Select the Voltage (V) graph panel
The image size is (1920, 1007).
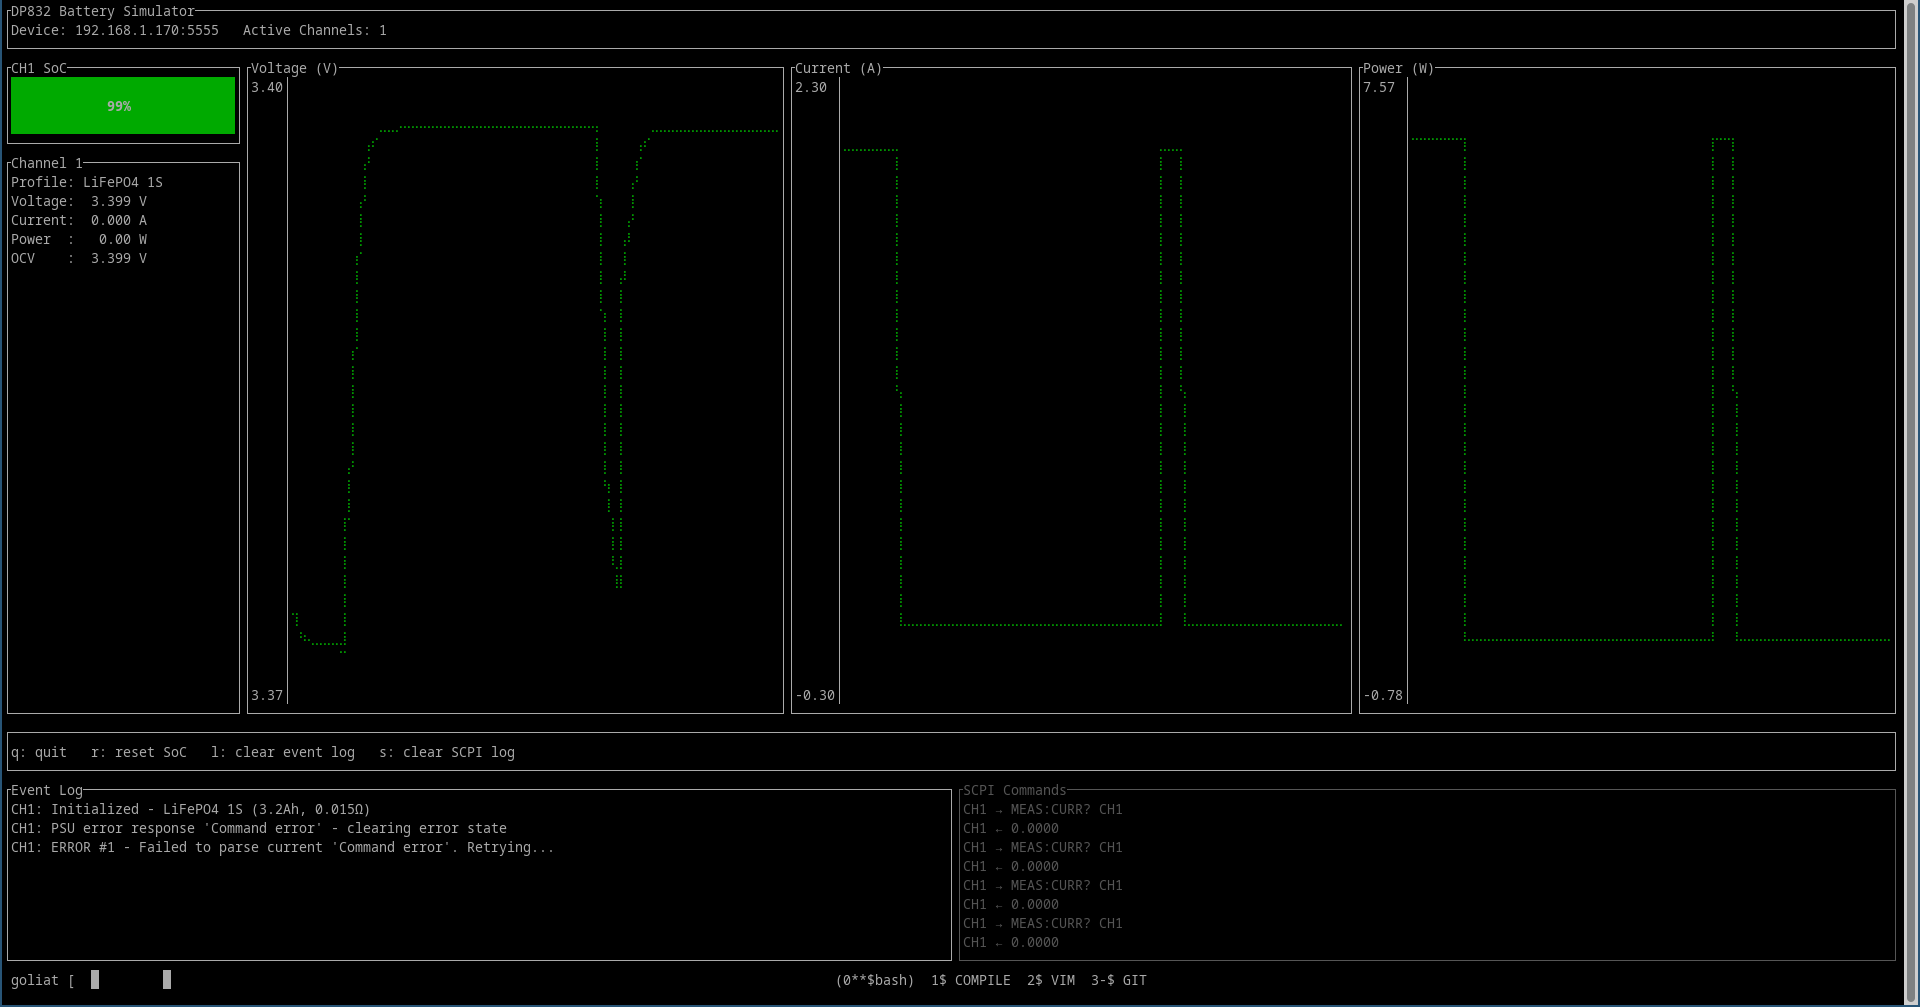(515, 390)
